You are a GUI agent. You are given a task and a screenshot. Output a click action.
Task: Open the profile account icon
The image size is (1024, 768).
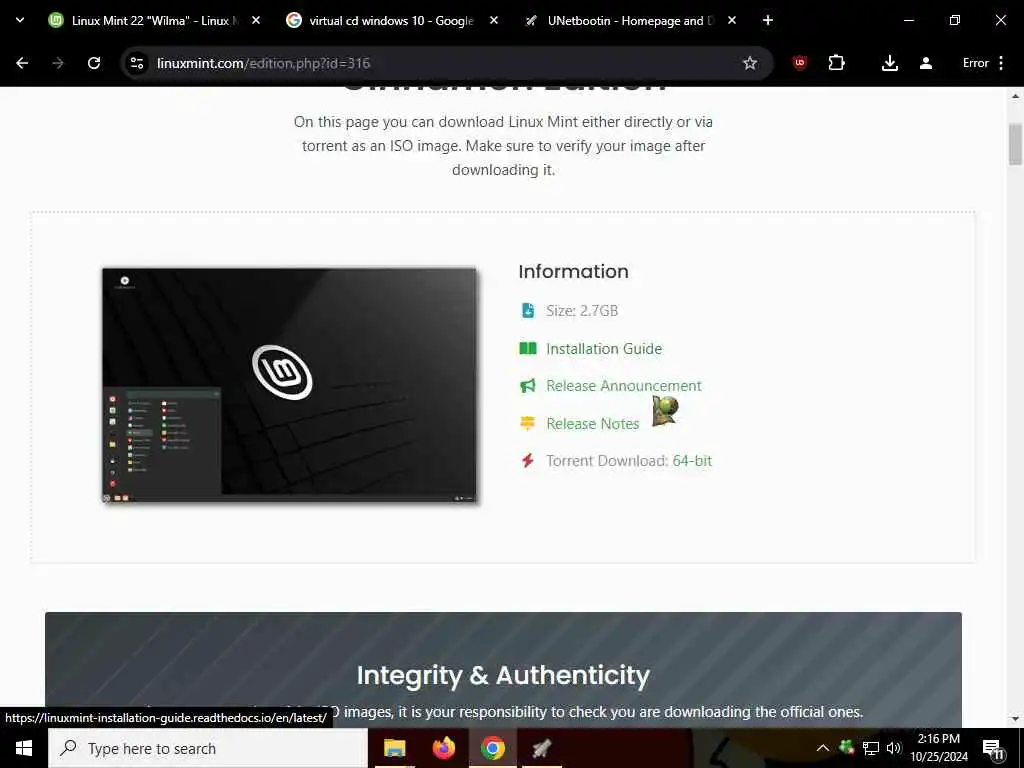point(925,63)
